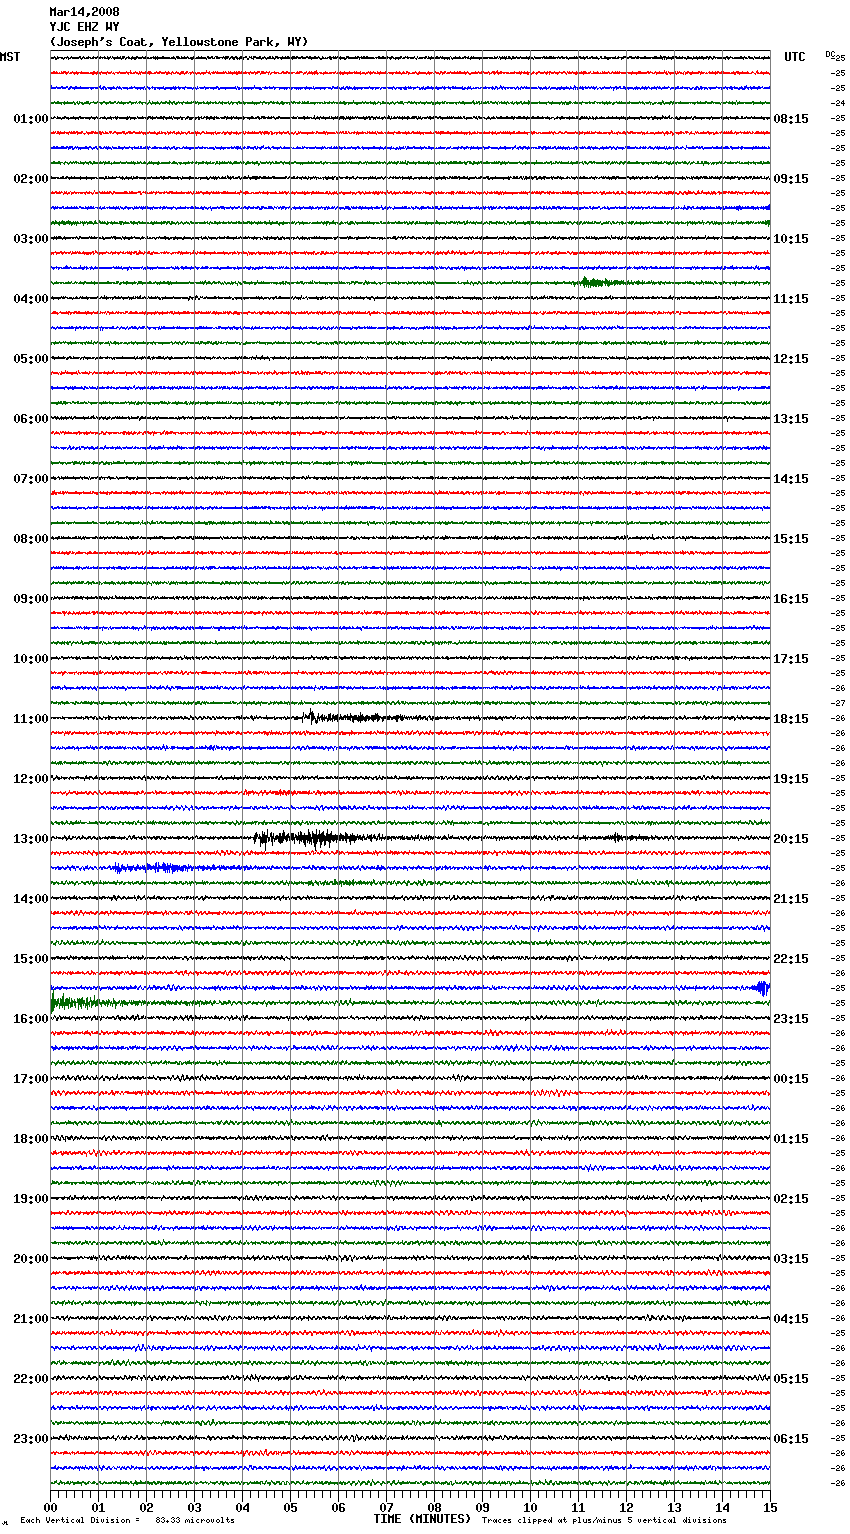Click the 21:15 UTC time label
The height and width of the screenshot is (1534, 850).
tap(791, 899)
